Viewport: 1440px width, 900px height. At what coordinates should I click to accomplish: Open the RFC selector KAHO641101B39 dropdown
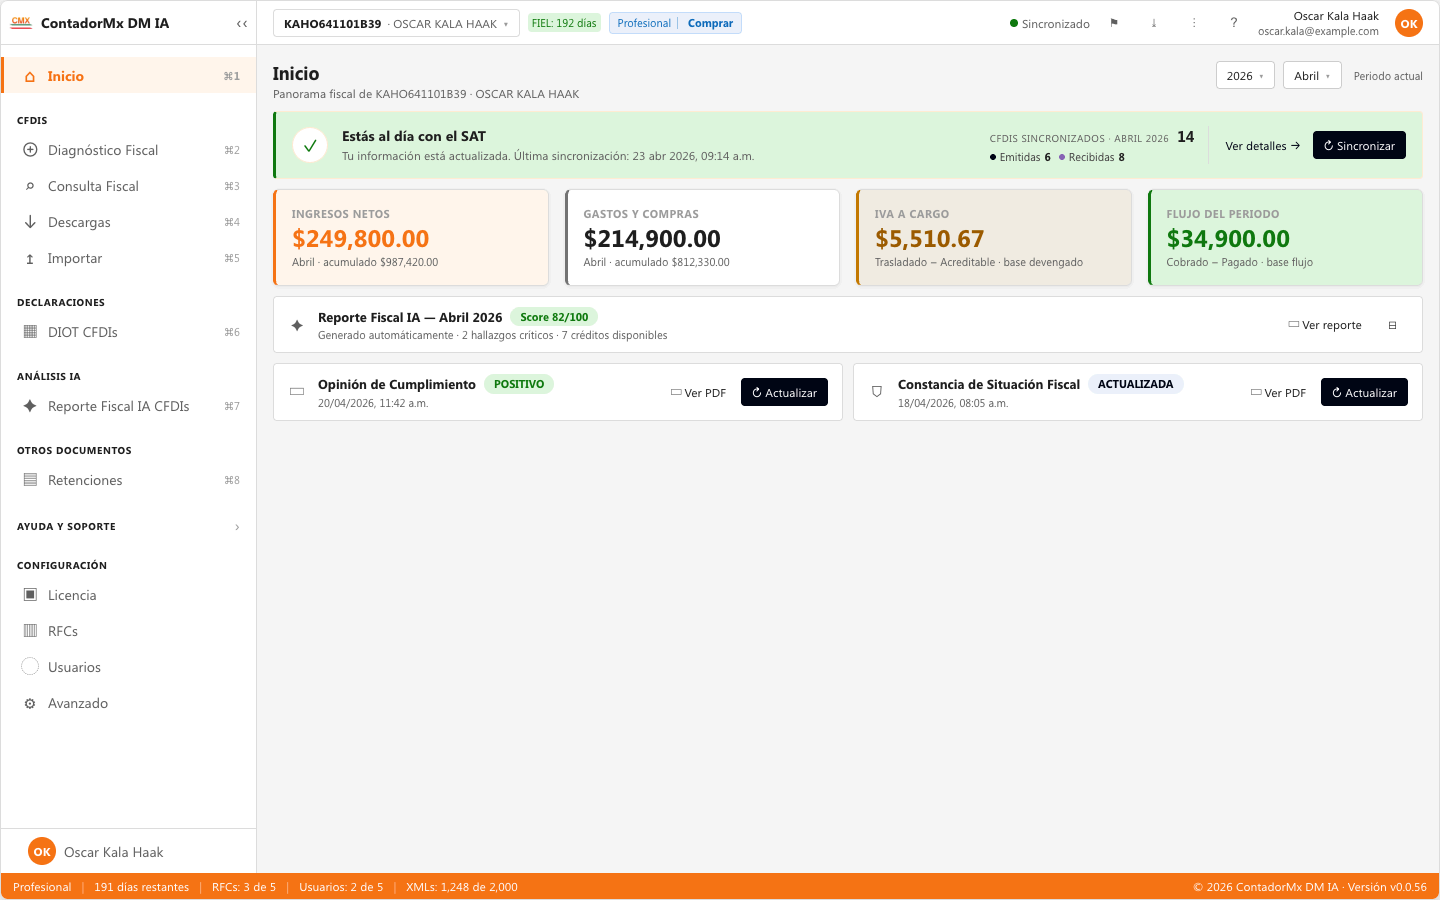tap(396, 23)
